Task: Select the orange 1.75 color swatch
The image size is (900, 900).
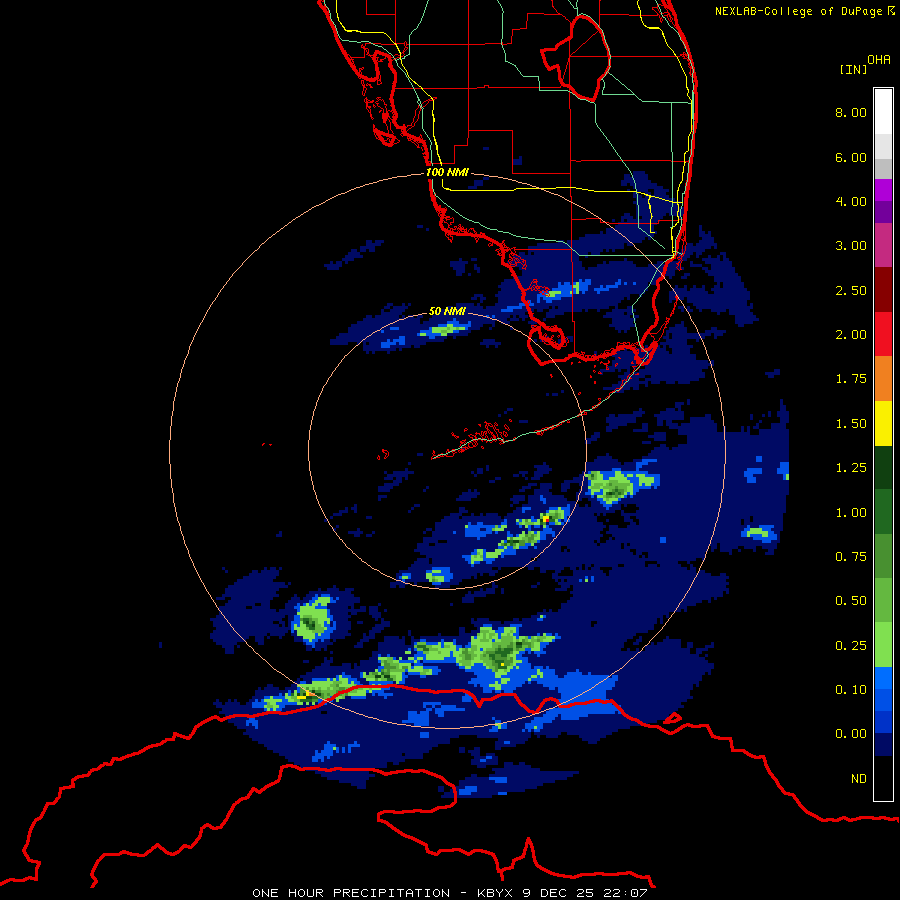Action: click(883, 379)
